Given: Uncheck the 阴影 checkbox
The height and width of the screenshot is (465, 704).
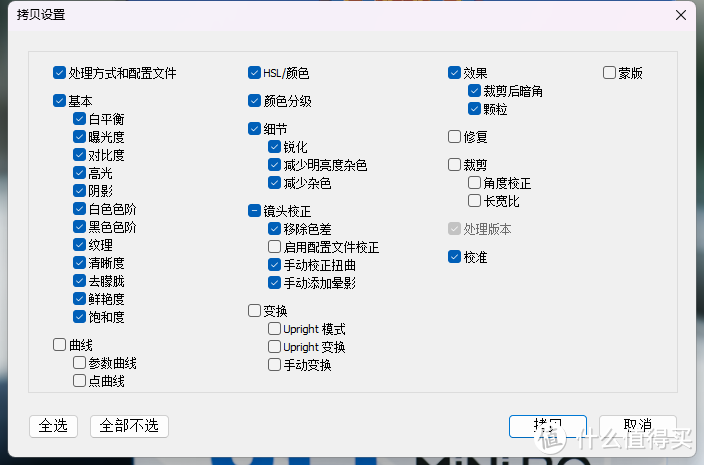Looking at the screenshot, I should (79, 191).
